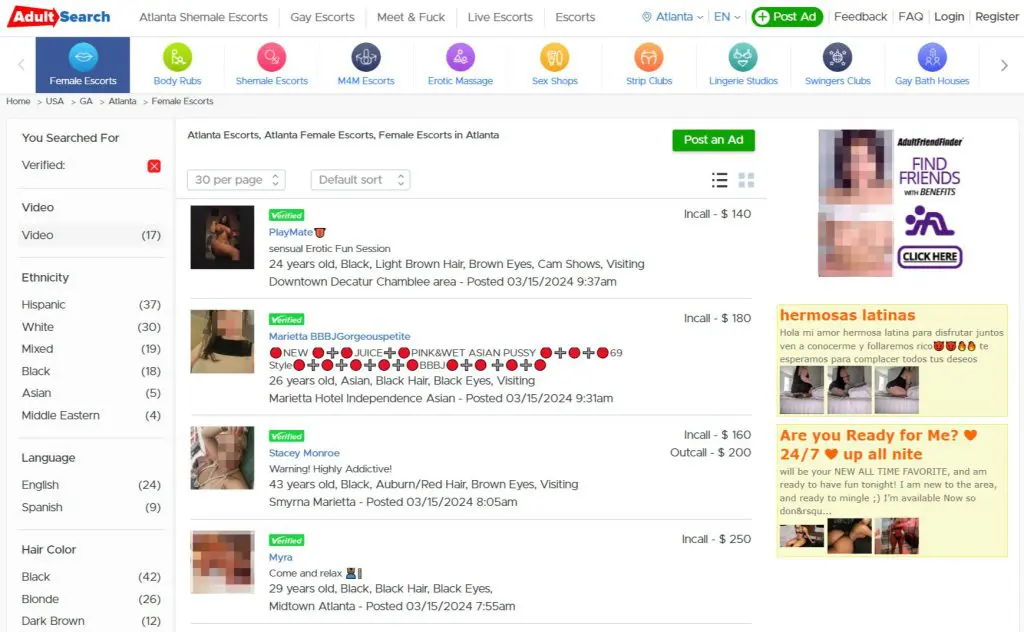Filter hair color by Black (42)
This screenshot has width=1024, height=632.
tap(91, 577)
